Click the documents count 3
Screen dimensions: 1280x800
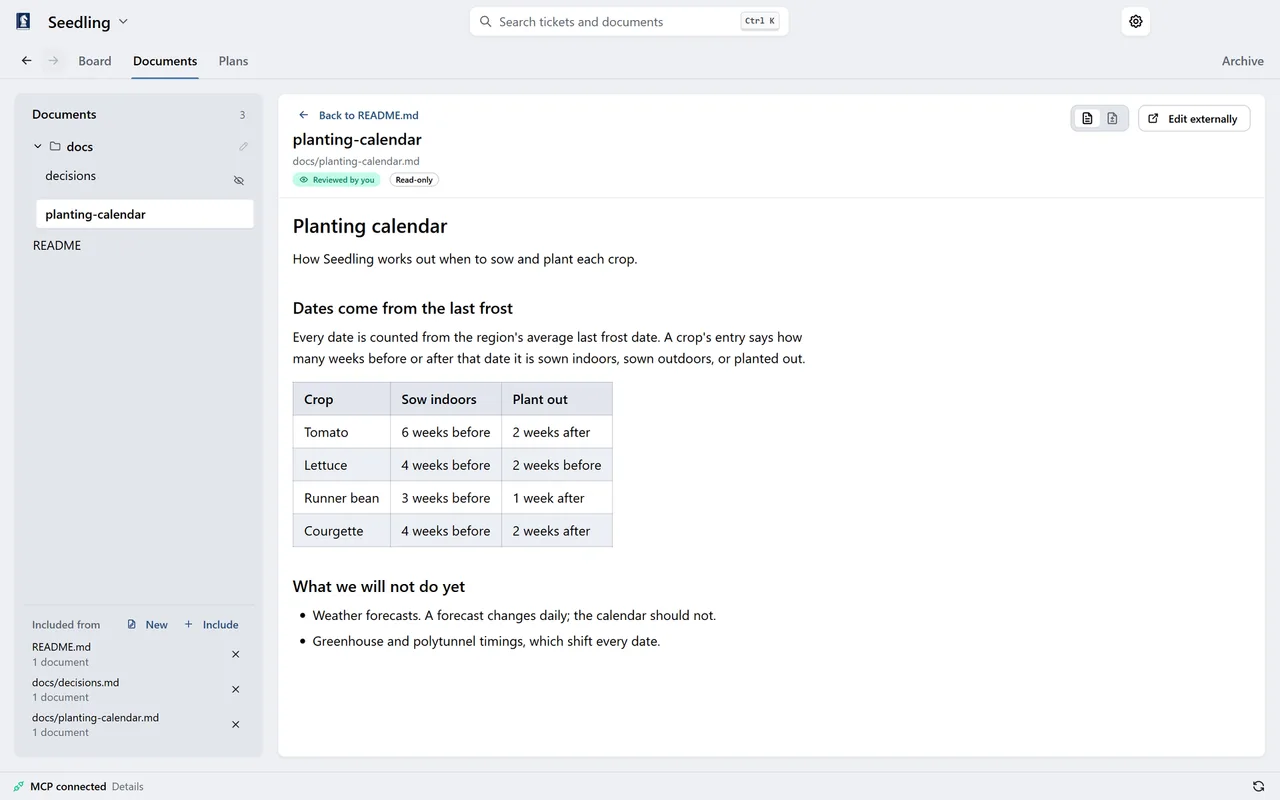[x=242, y=115]
